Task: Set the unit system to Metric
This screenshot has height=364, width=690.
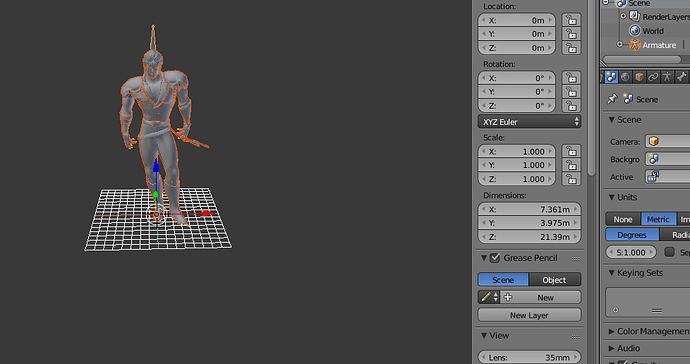Action: tap(658, 219)
